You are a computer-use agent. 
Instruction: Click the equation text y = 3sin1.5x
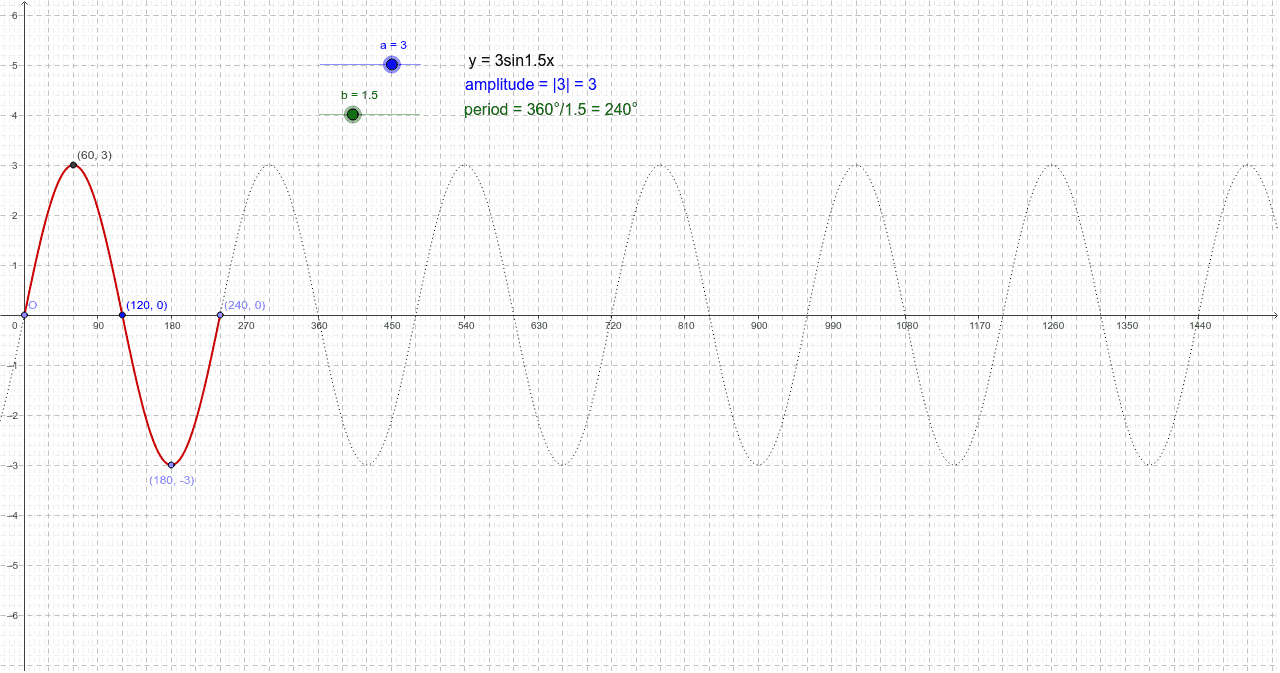510,61
